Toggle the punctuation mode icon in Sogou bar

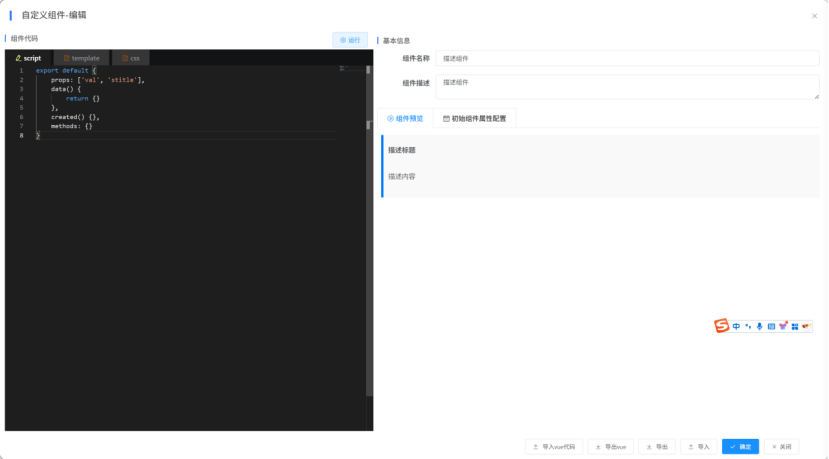748,326
